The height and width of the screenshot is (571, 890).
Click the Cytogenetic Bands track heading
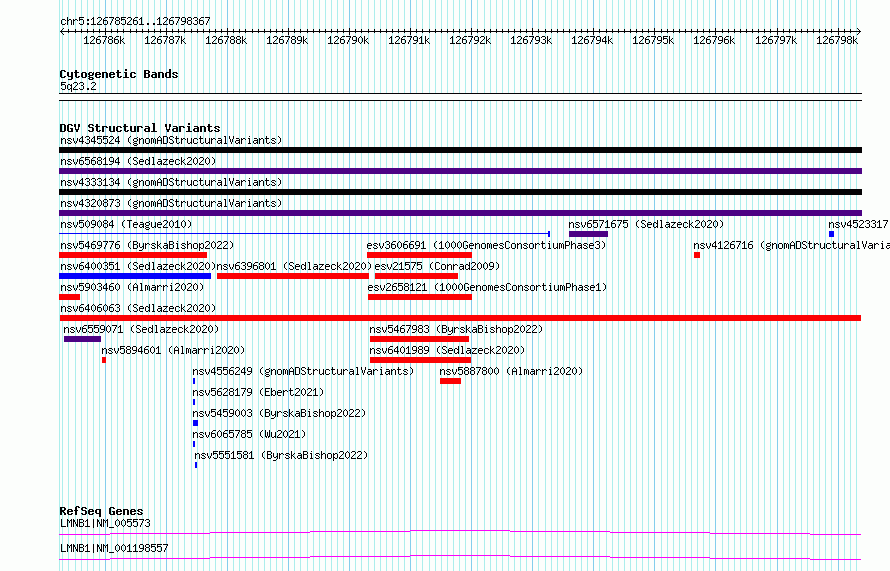[119, 74]
